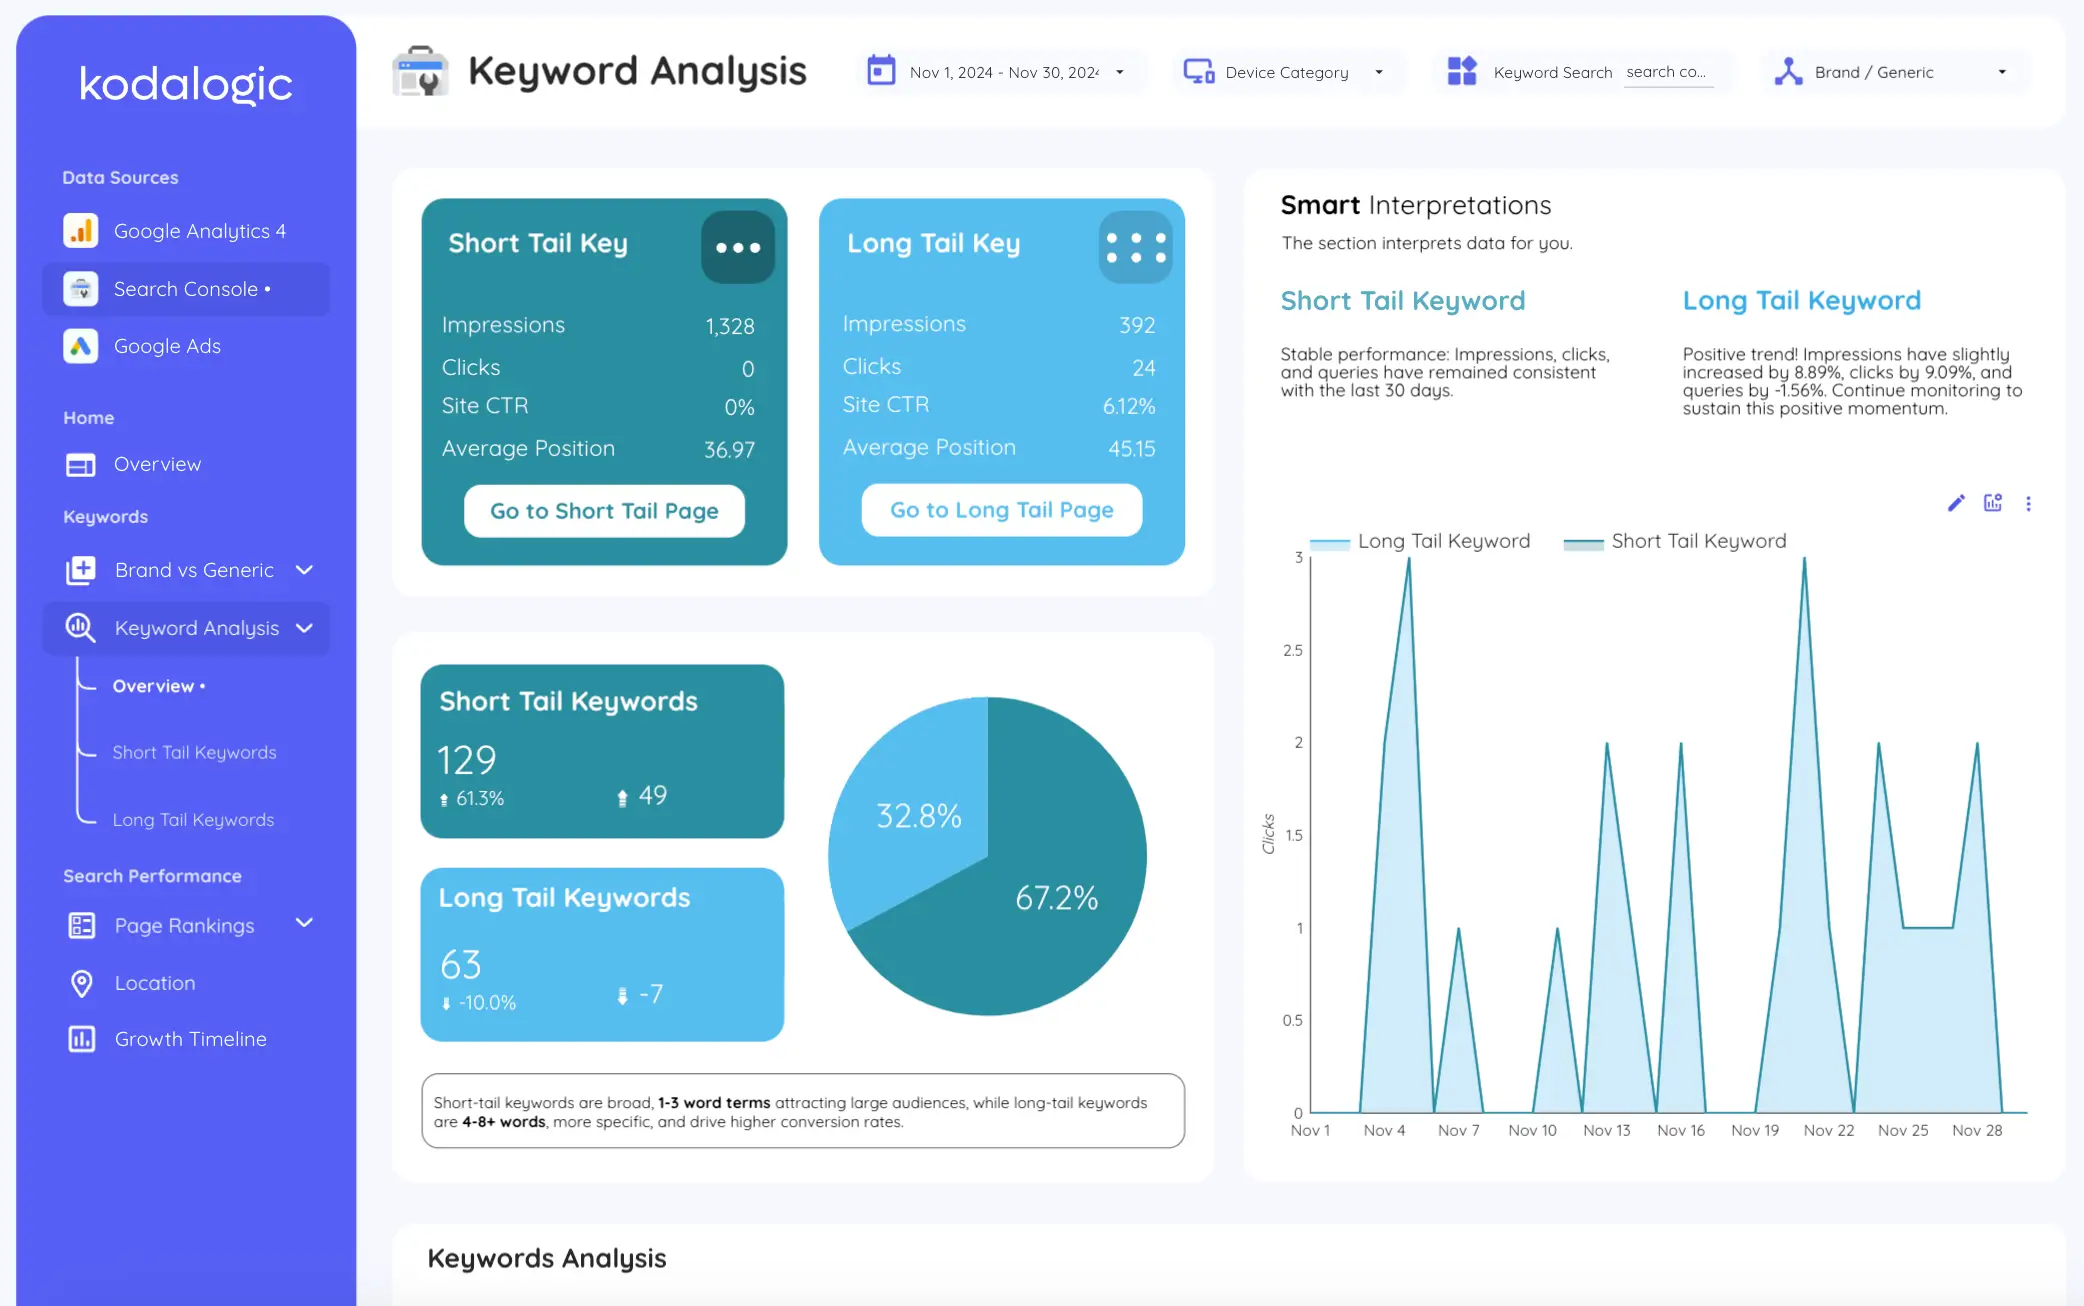Image resolution: width=2084 pixels, height=1306 pixels.
Task: Click the Brand vs Generic icon
Action: [x=81, y=570]
